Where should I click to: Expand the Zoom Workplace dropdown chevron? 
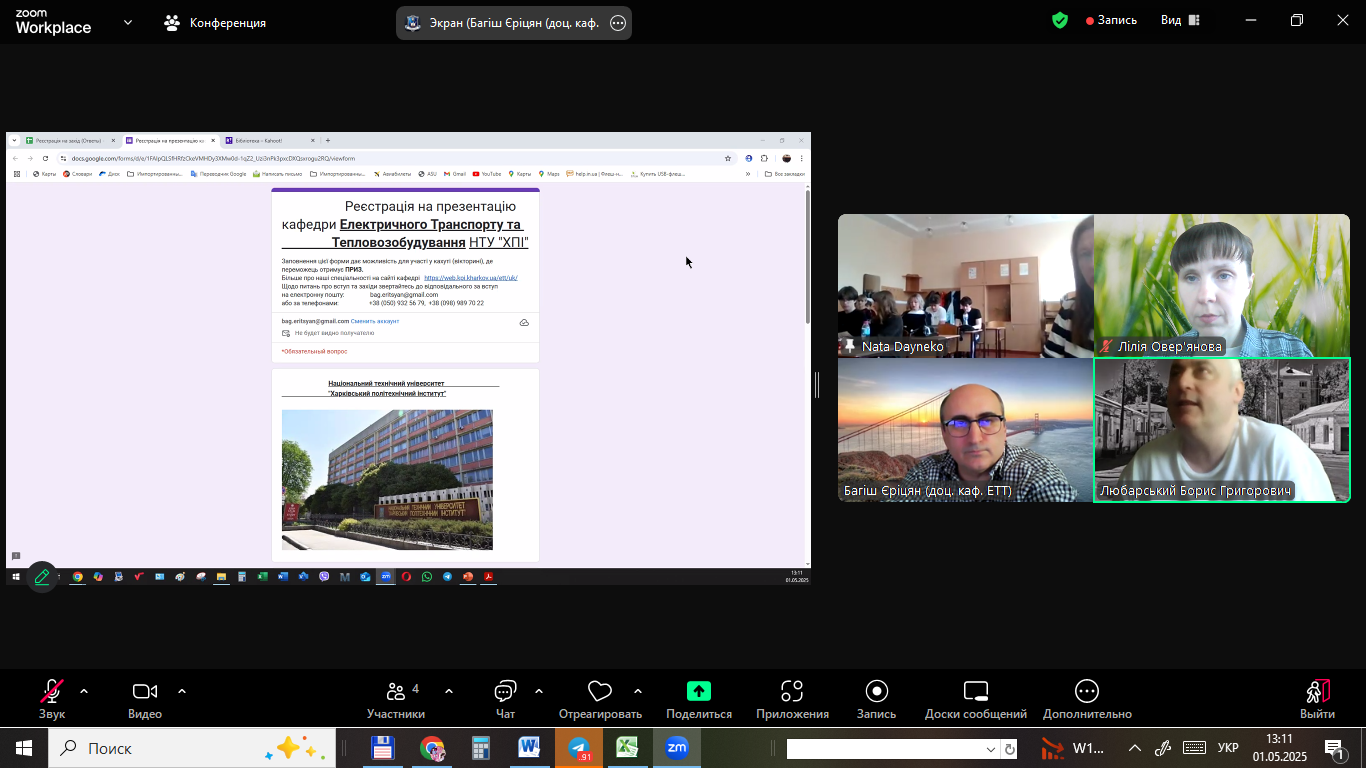(x=128, y=22)
